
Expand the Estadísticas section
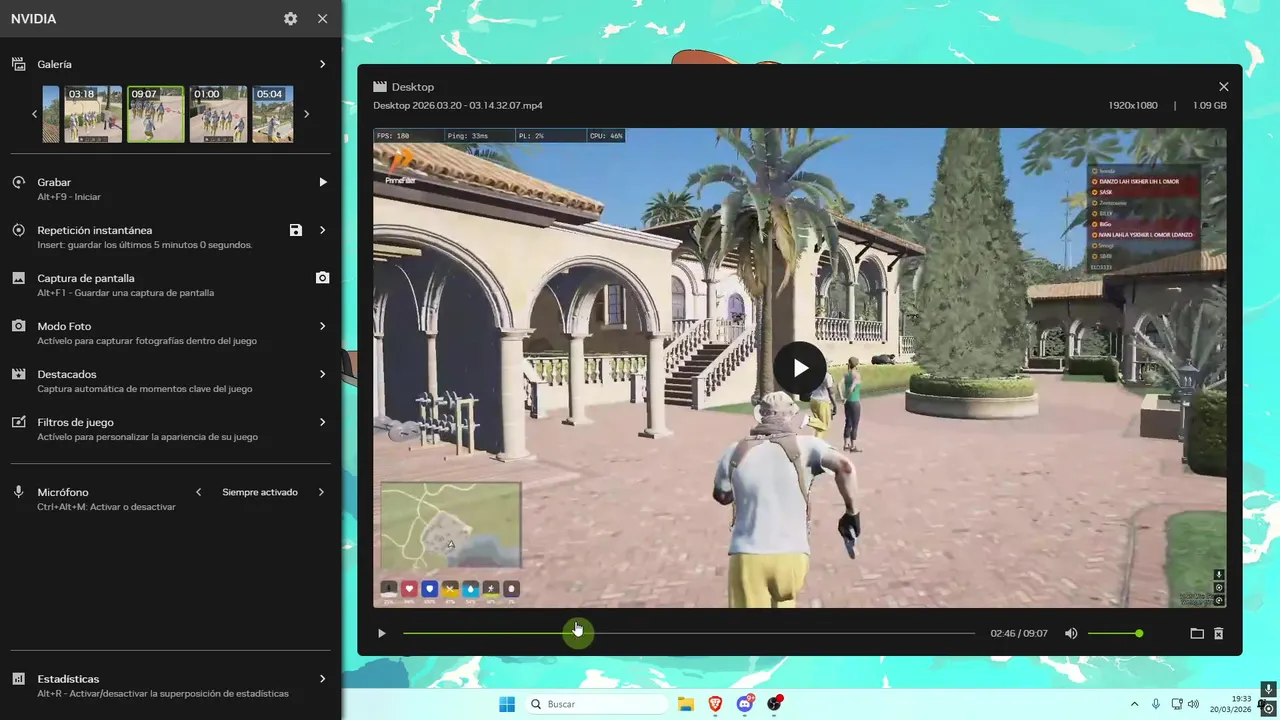coord(322,679)
